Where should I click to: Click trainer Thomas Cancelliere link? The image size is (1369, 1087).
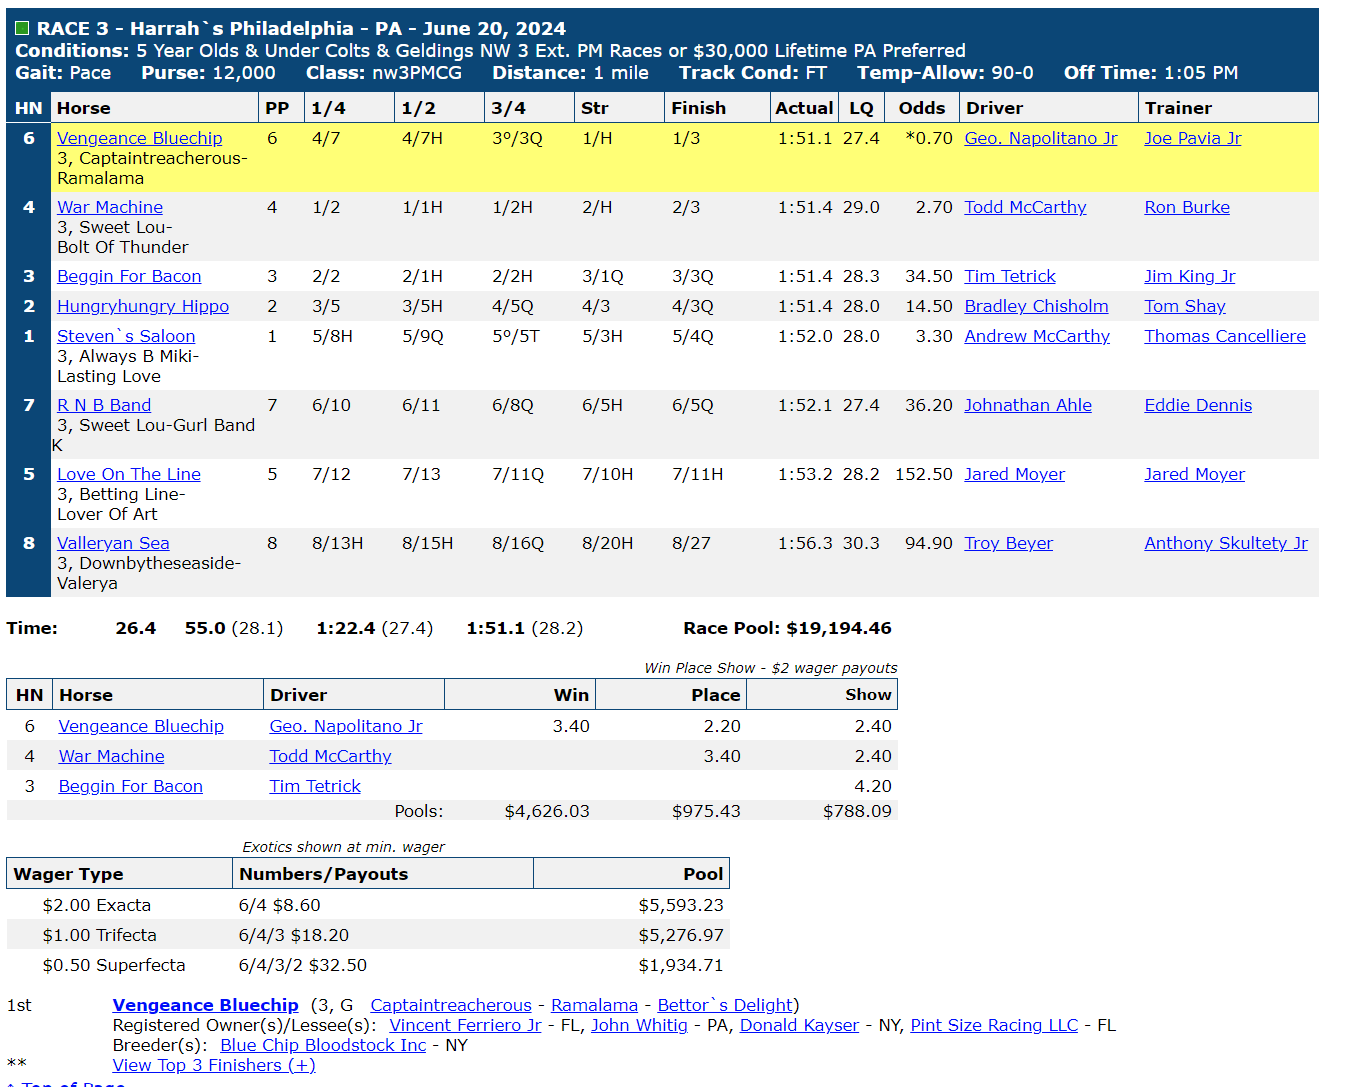point(1225,336)
